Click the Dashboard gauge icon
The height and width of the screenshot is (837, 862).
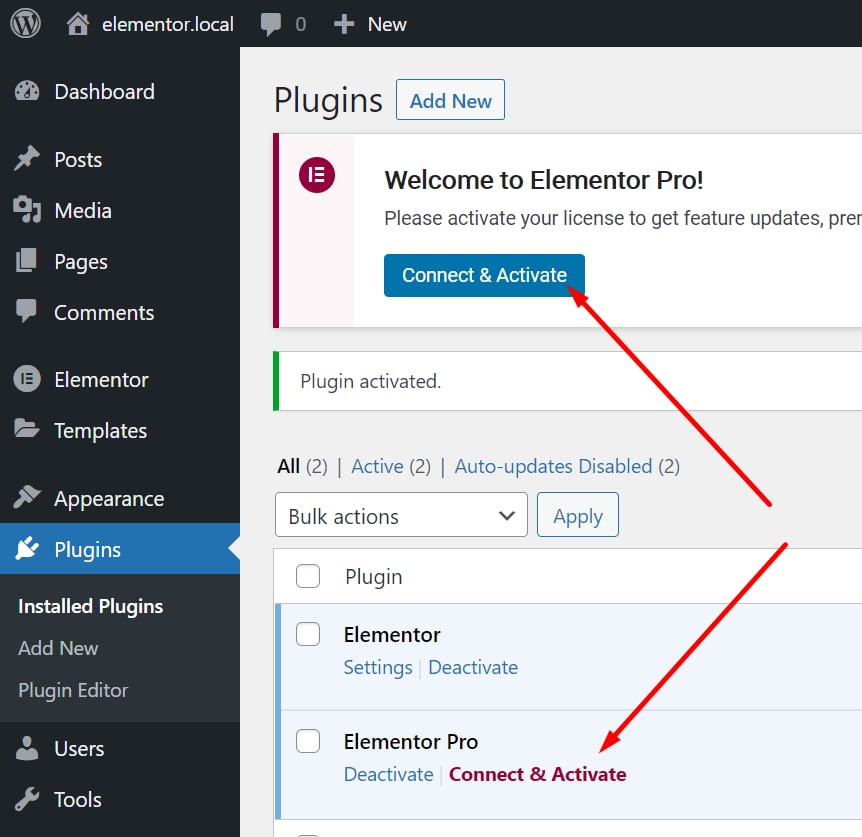pos(27,92)
